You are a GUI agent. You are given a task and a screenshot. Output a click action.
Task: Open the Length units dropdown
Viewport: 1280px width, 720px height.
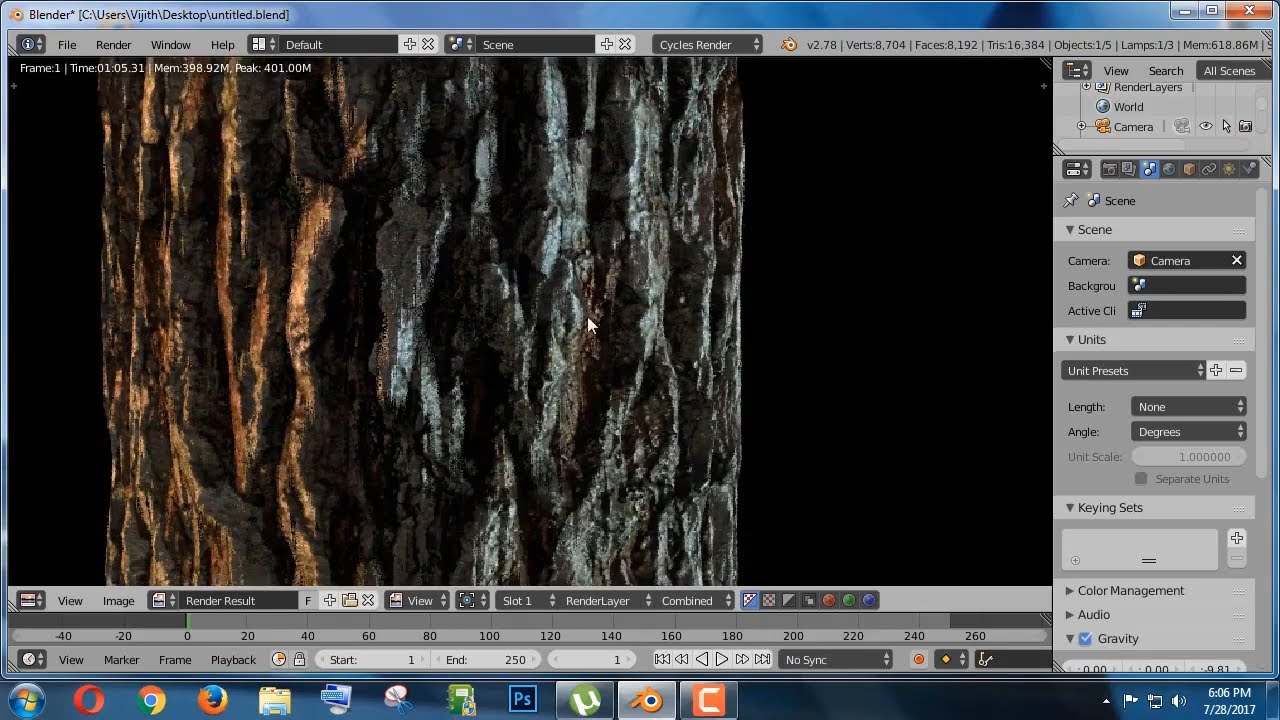point(1189,407)
